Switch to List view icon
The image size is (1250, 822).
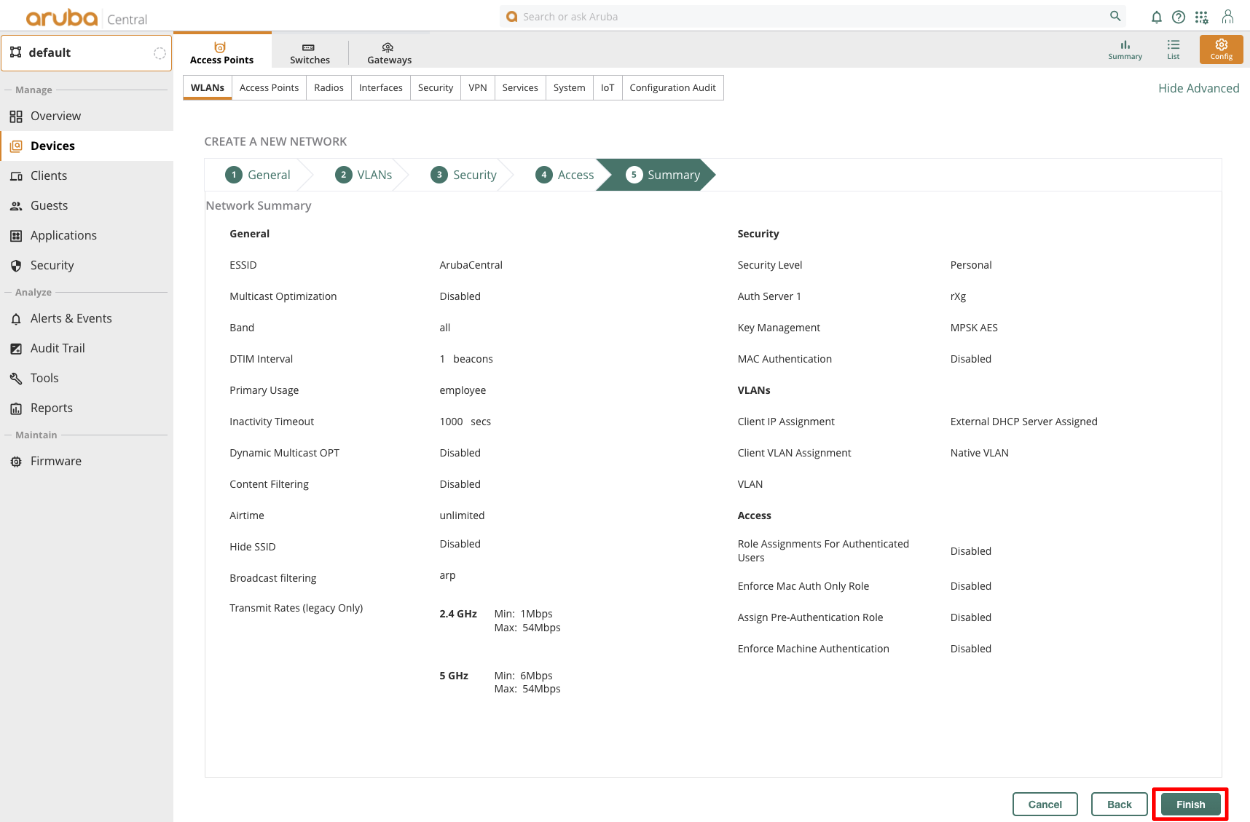click(1173, 49)
